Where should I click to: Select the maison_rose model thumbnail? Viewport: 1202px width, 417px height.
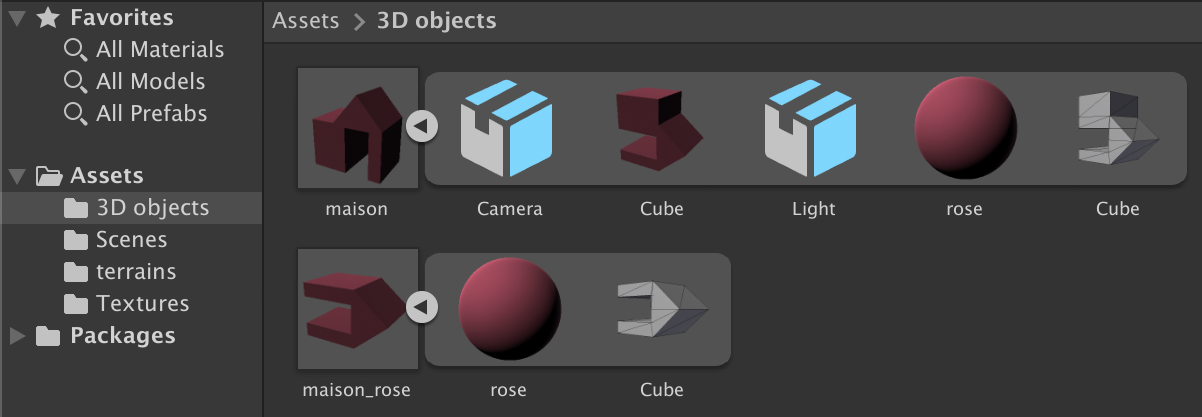point(357,309)
